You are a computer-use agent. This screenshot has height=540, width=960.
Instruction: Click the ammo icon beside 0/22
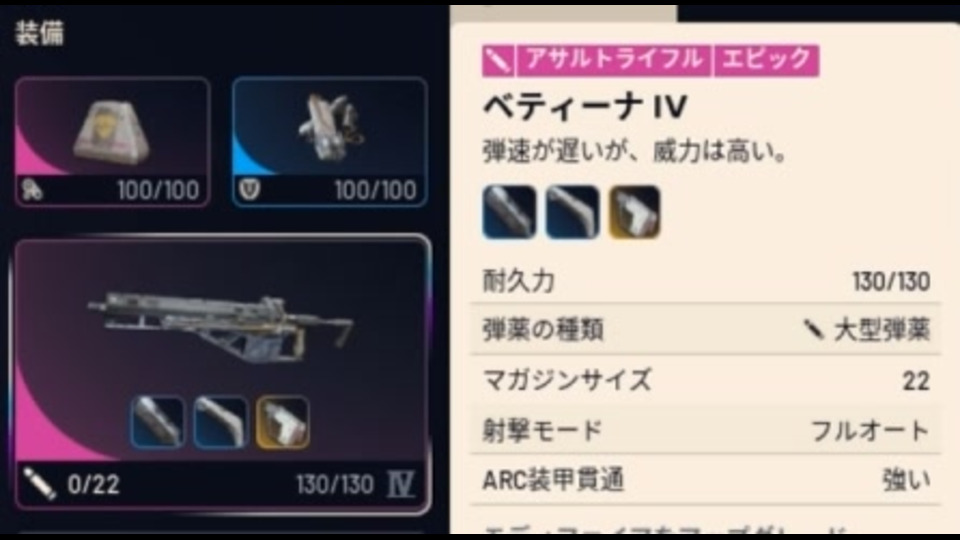pos(39,484)
